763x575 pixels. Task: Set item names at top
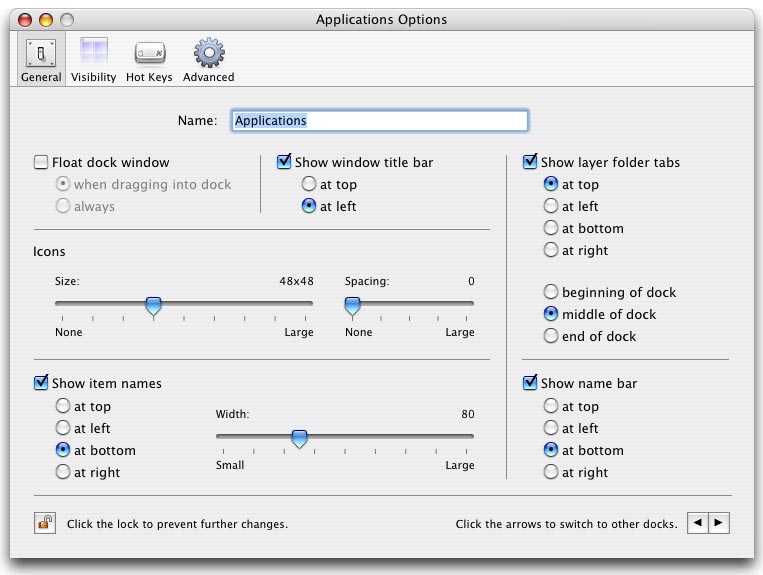click(63, 406)
